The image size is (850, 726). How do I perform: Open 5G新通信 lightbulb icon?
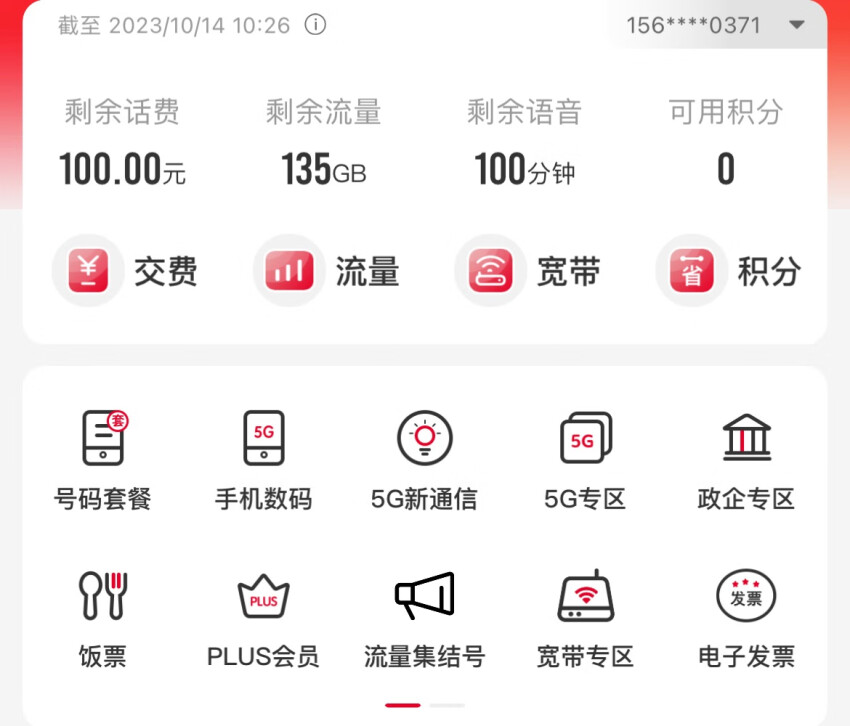425,438
